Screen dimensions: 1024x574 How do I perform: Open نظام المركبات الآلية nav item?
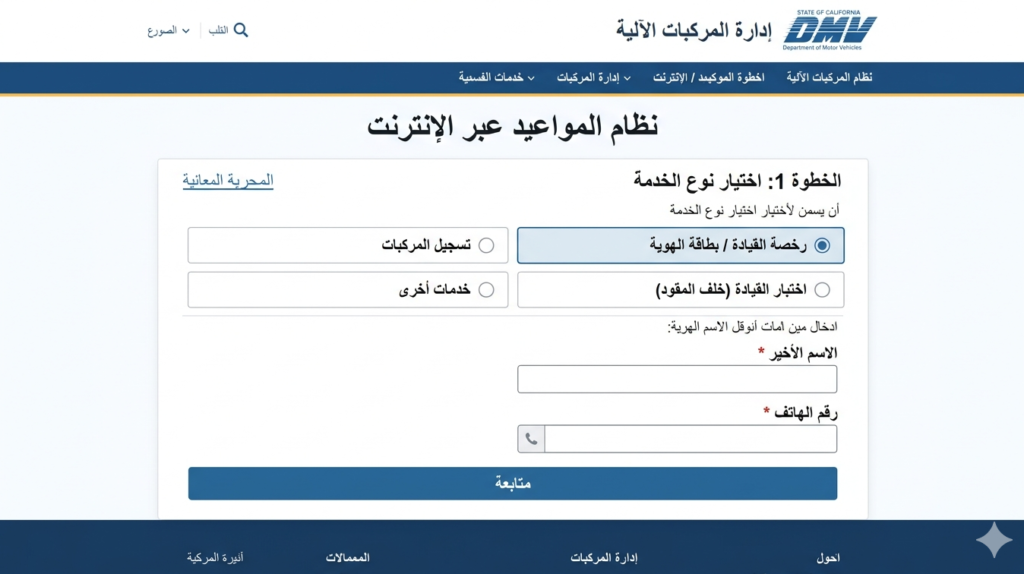(829, 78)
